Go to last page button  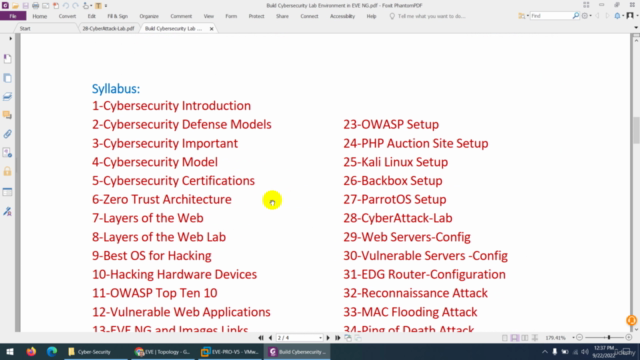[x=338, y=338]
